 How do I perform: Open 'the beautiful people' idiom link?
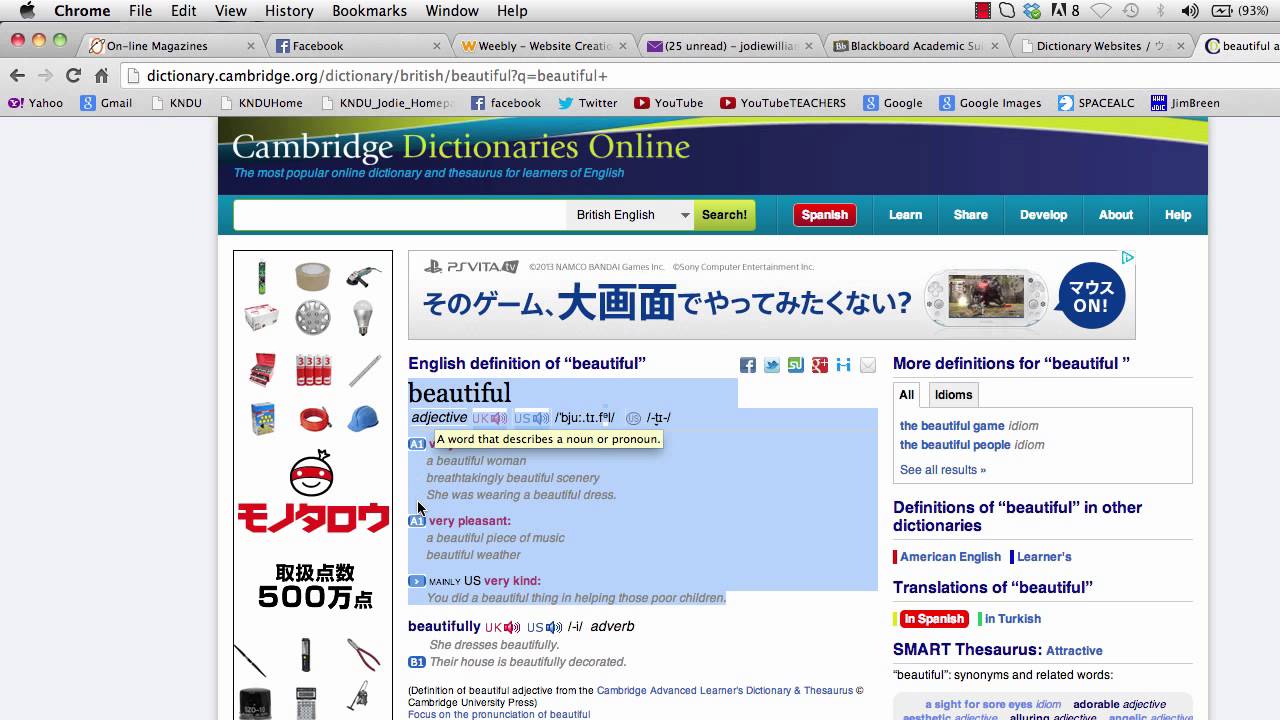click(x=955, y=445)
